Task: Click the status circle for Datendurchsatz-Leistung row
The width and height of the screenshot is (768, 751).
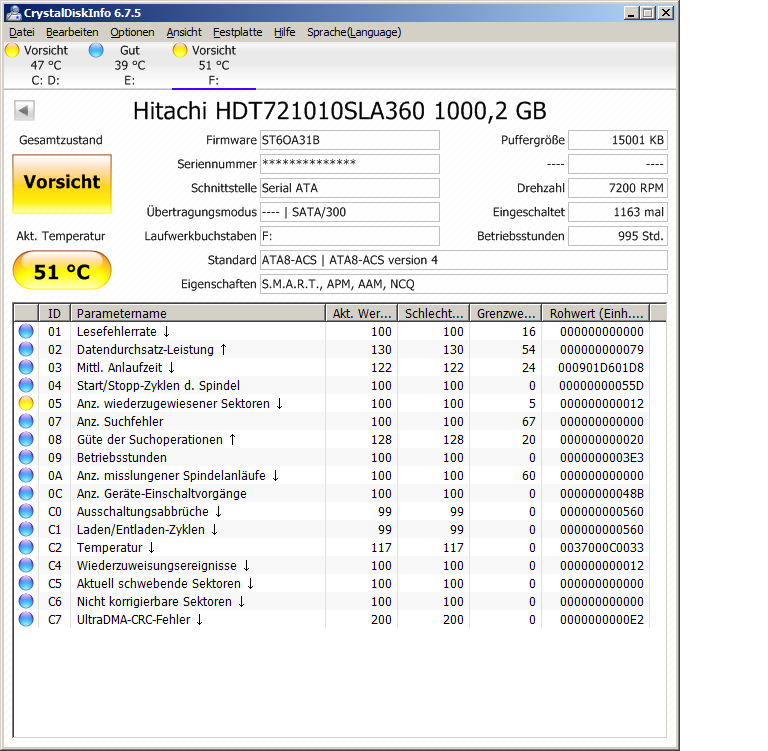Action: tap(26, 350)
